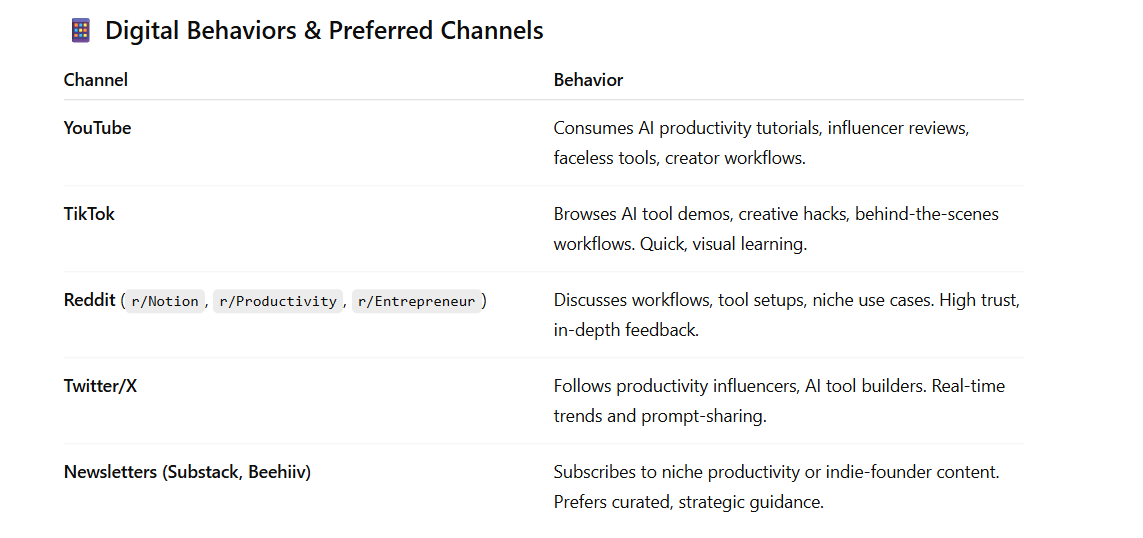The image size is (1143, 538).
Task: Click the r/Productivity code tag
Action: [278, 301]
